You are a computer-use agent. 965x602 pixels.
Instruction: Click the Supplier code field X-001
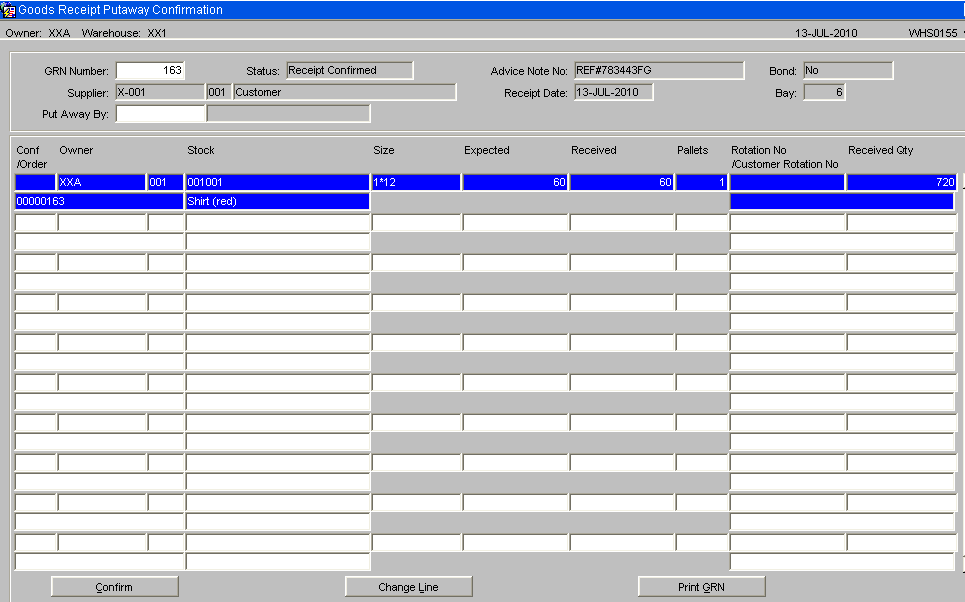[x=160, y=92]
